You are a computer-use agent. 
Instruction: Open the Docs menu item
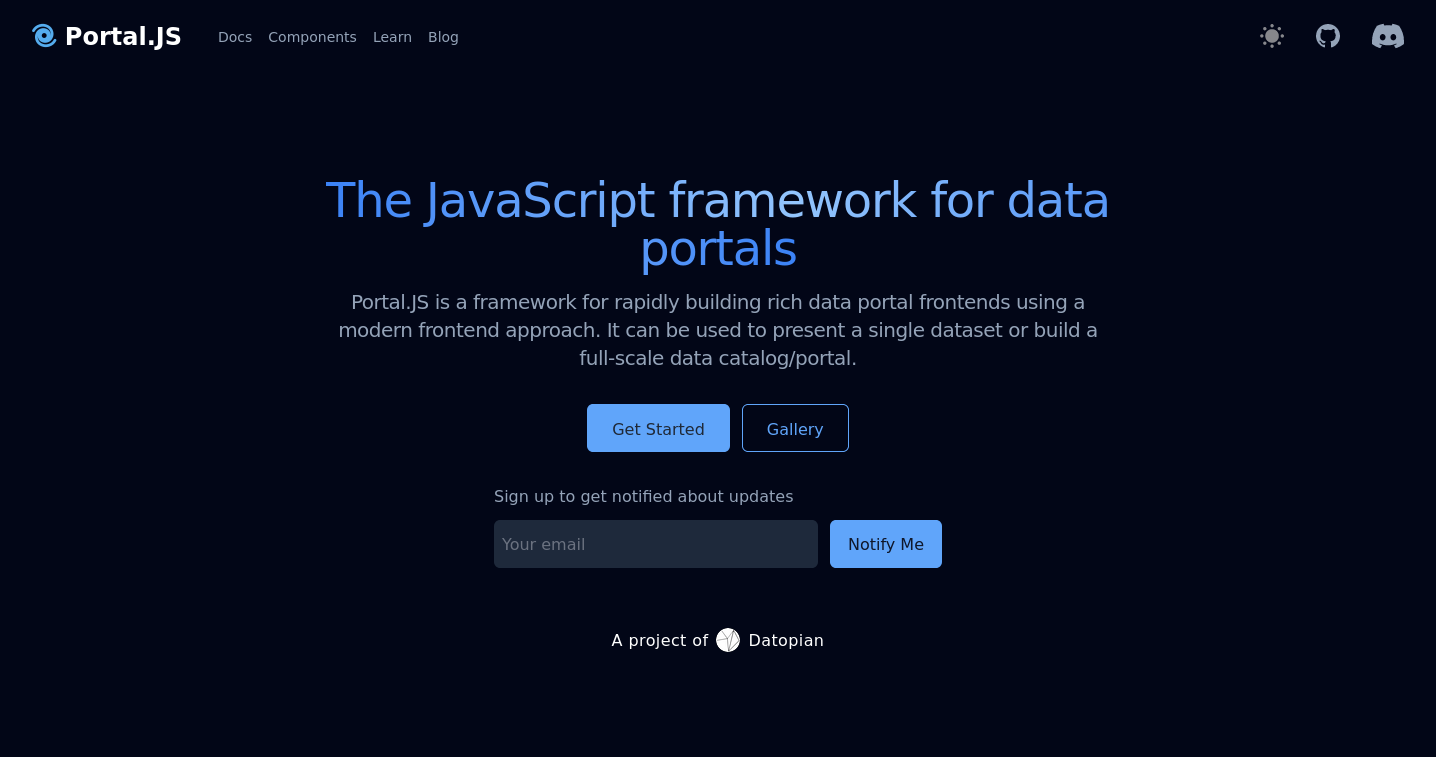(x=235, y=37)
